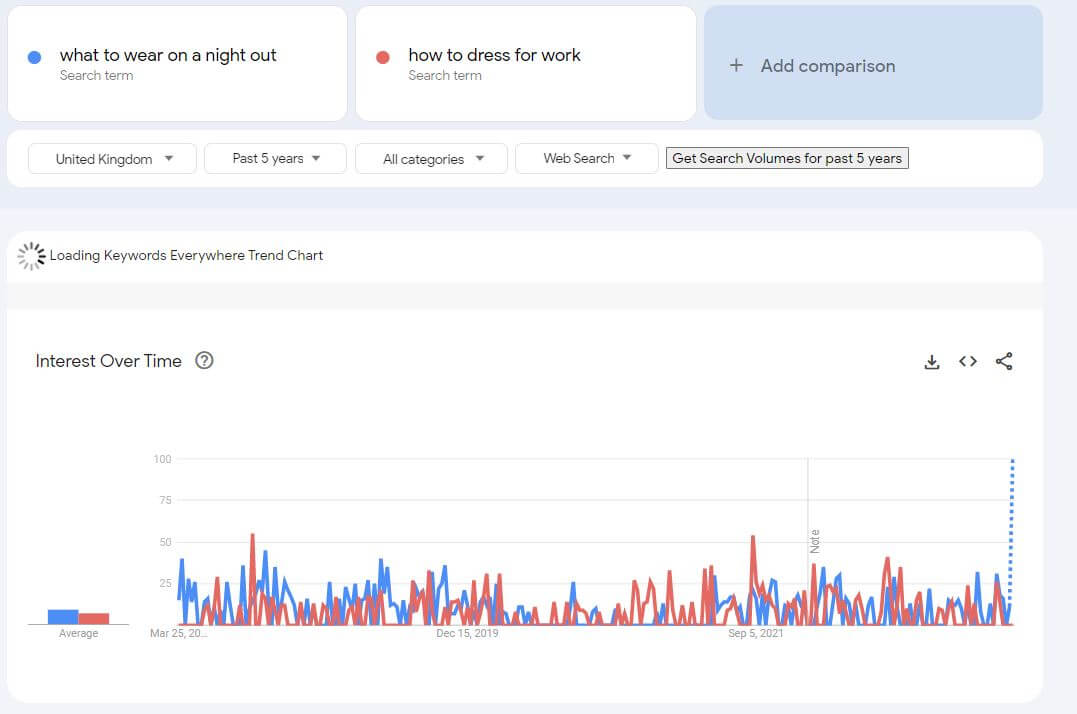1077x714 pixels.
Task: Click the 25 value on the y-axis
Action: (165, 583)
